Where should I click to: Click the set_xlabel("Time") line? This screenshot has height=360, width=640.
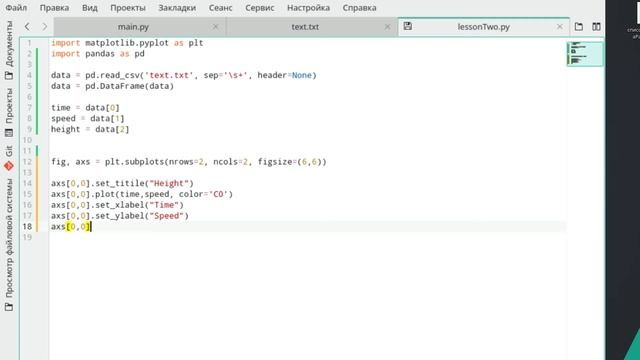coord(118,205)
